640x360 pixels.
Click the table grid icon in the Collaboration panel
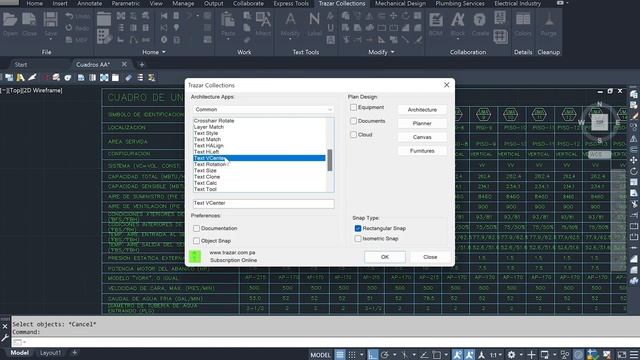tap(500, 36)
